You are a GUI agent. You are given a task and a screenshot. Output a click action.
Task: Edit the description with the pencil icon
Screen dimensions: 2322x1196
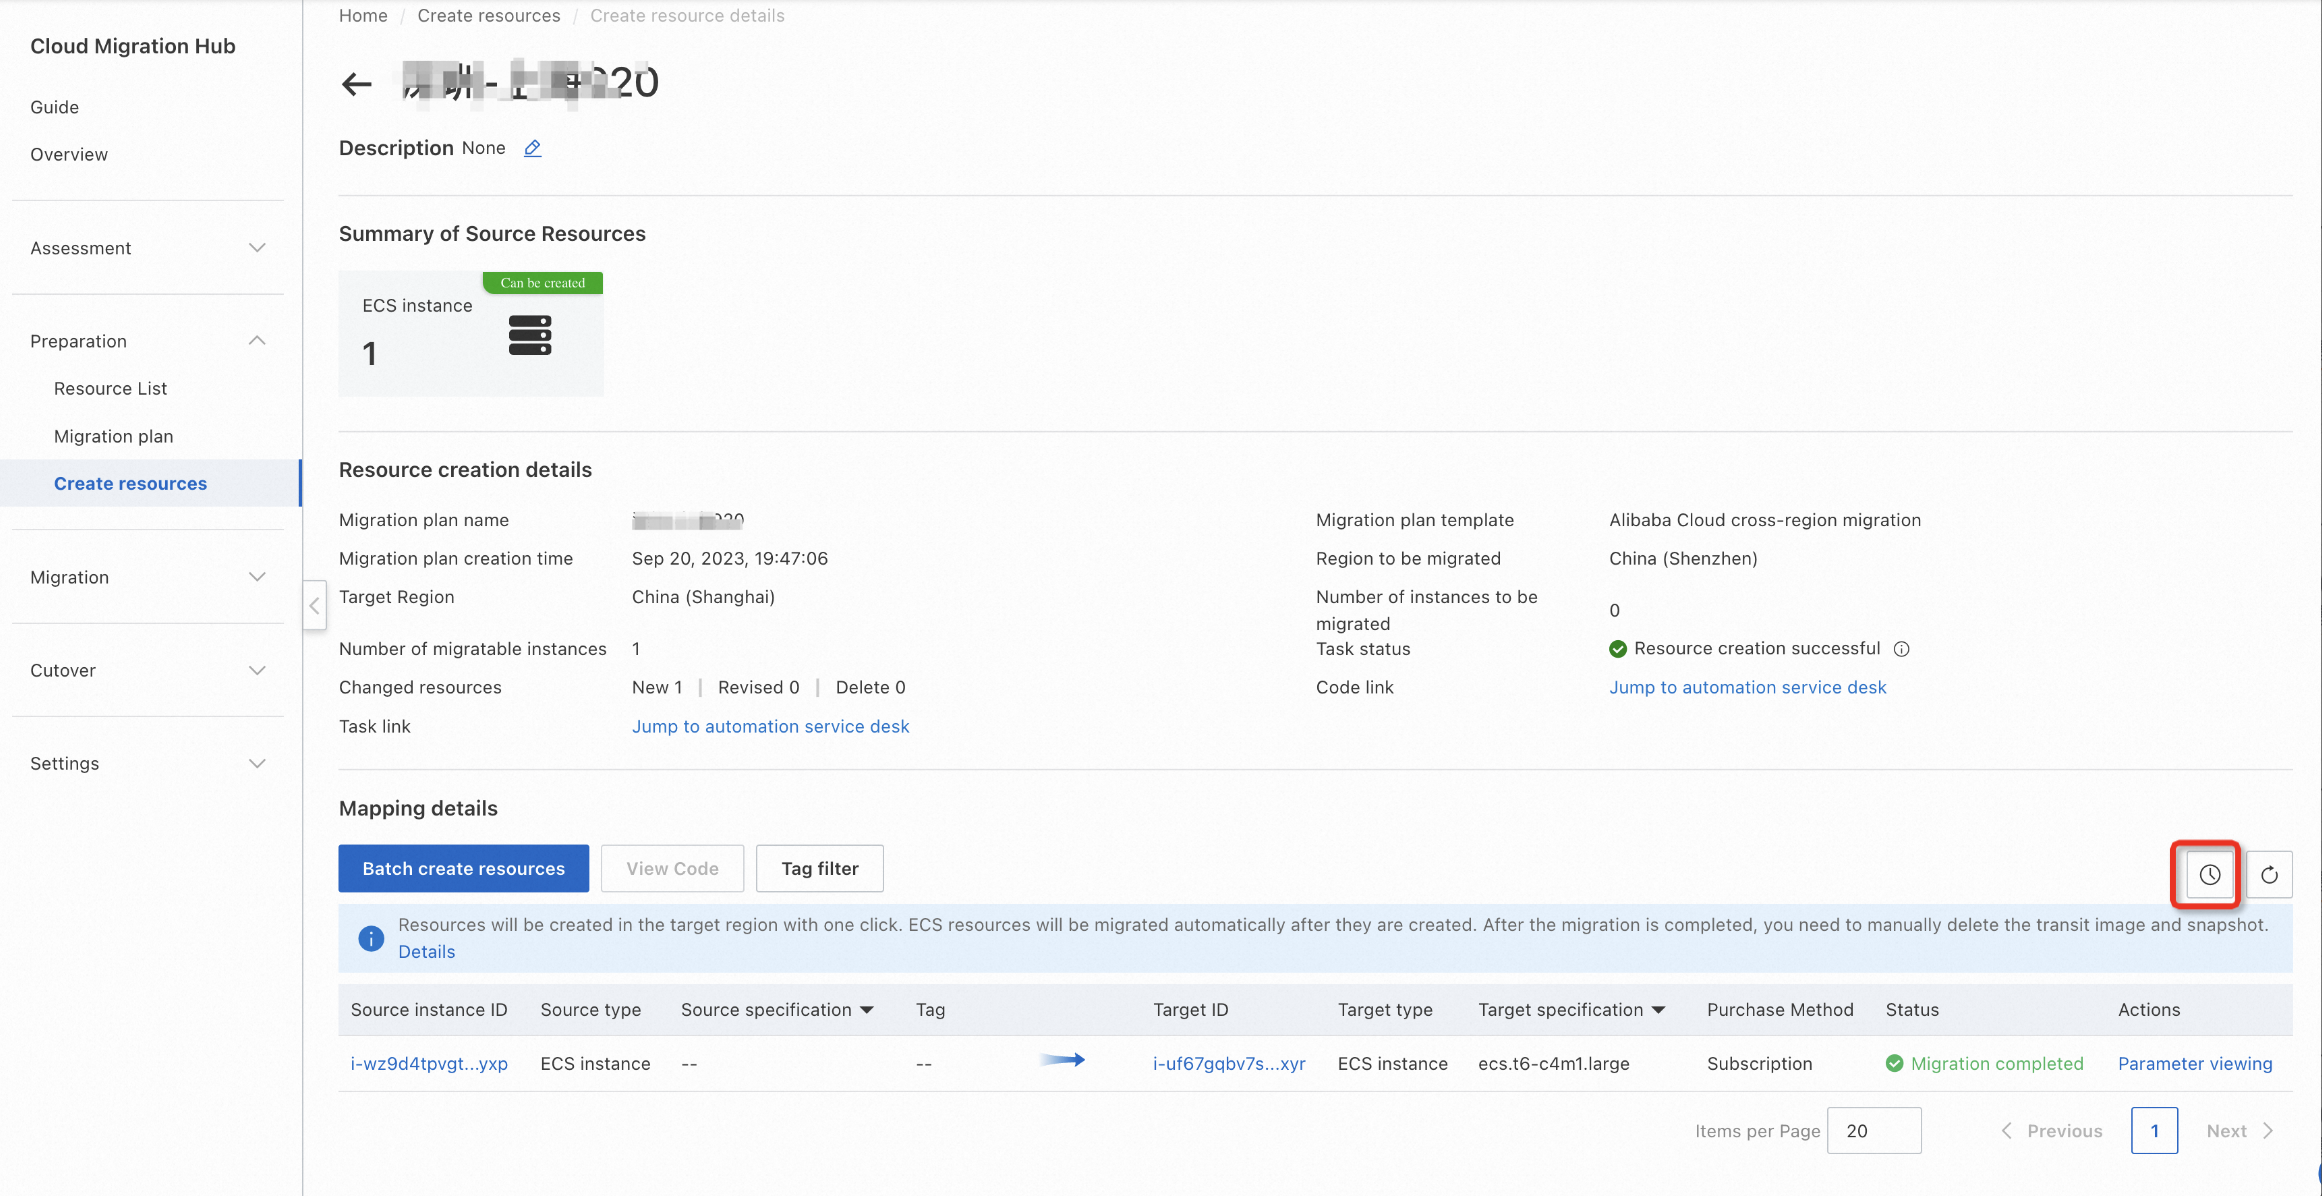click(533, 148)
